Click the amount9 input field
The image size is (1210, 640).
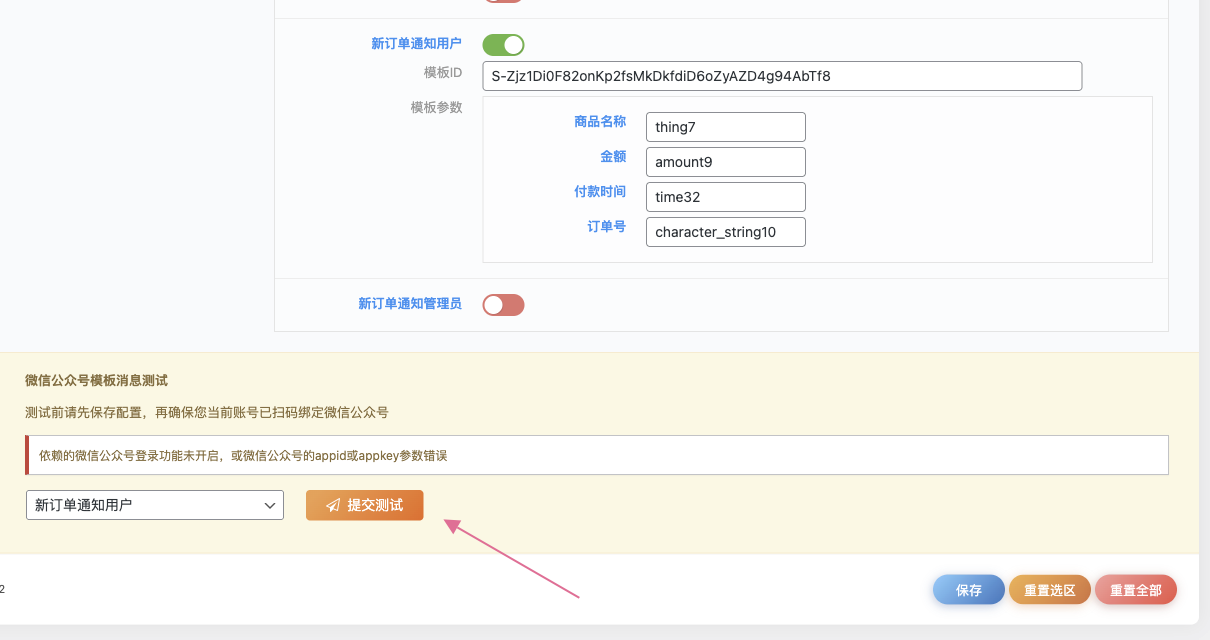(725, 161)
